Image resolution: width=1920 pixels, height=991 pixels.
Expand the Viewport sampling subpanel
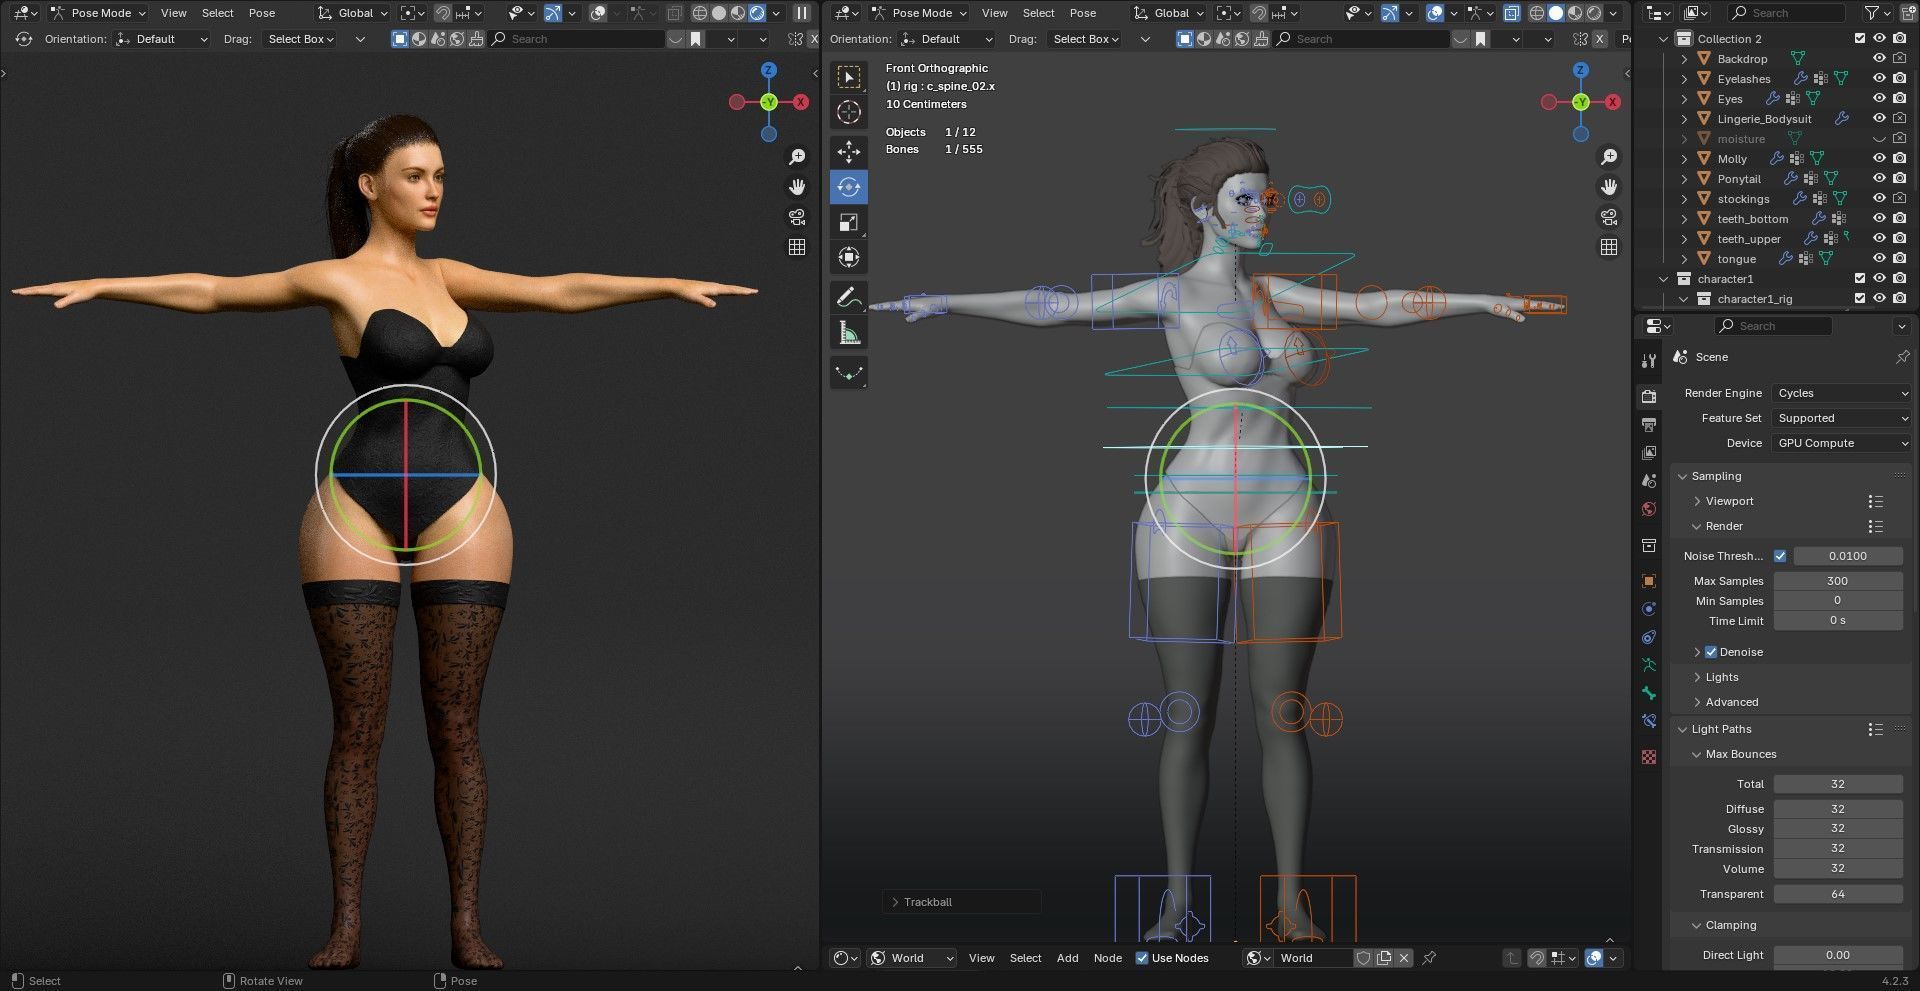tap(1697, 501)
